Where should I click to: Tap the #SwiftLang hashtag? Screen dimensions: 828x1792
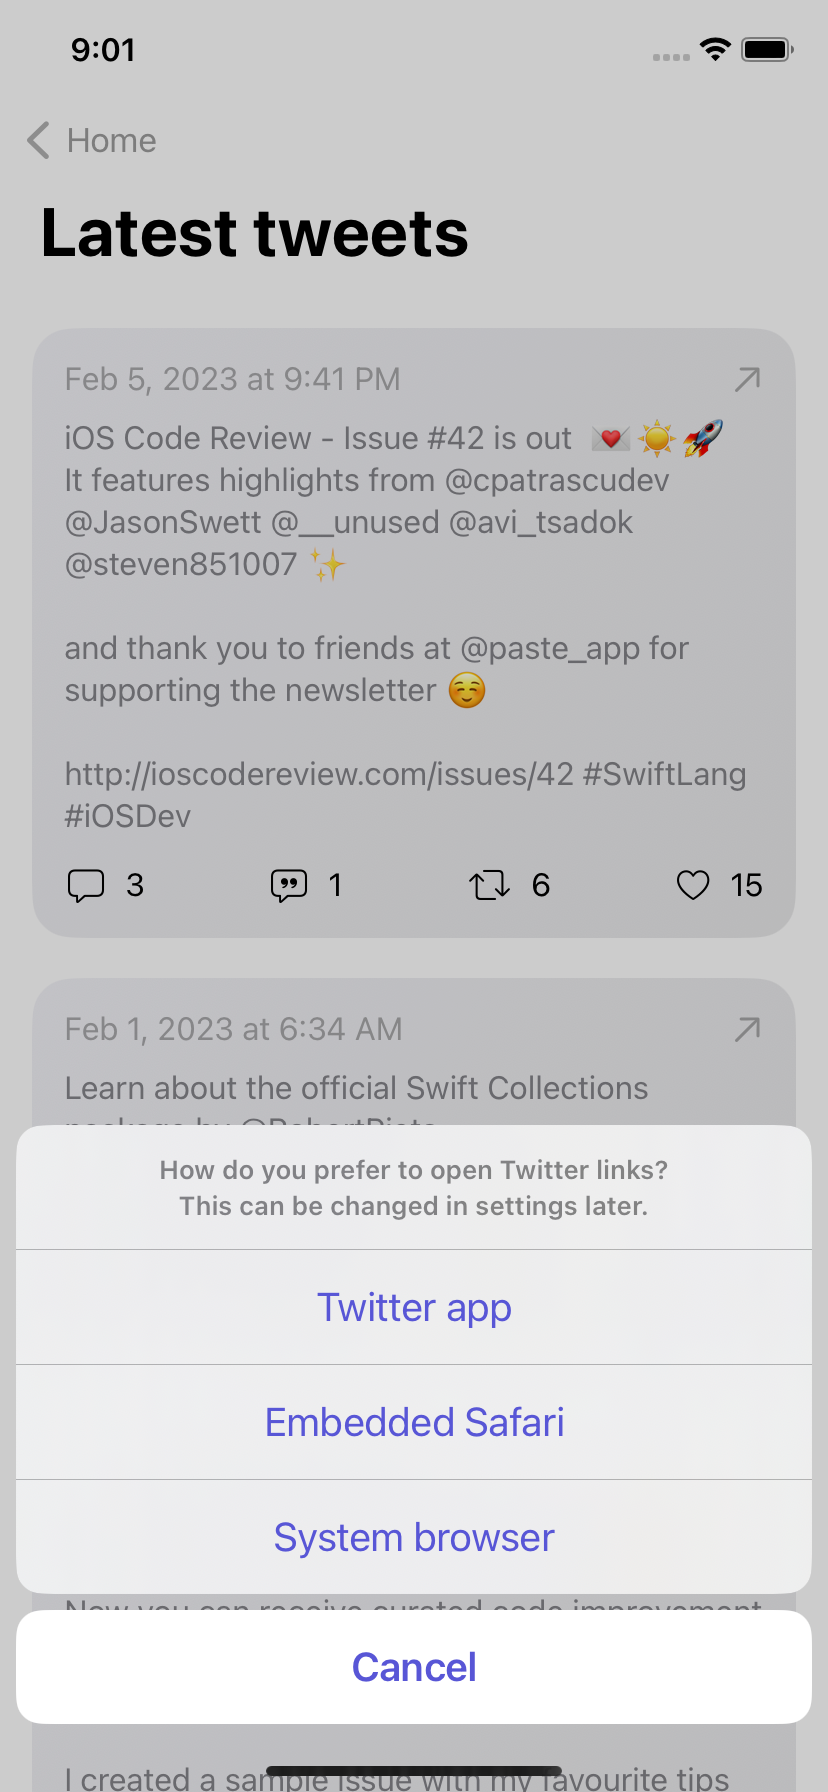coord(664,774)
